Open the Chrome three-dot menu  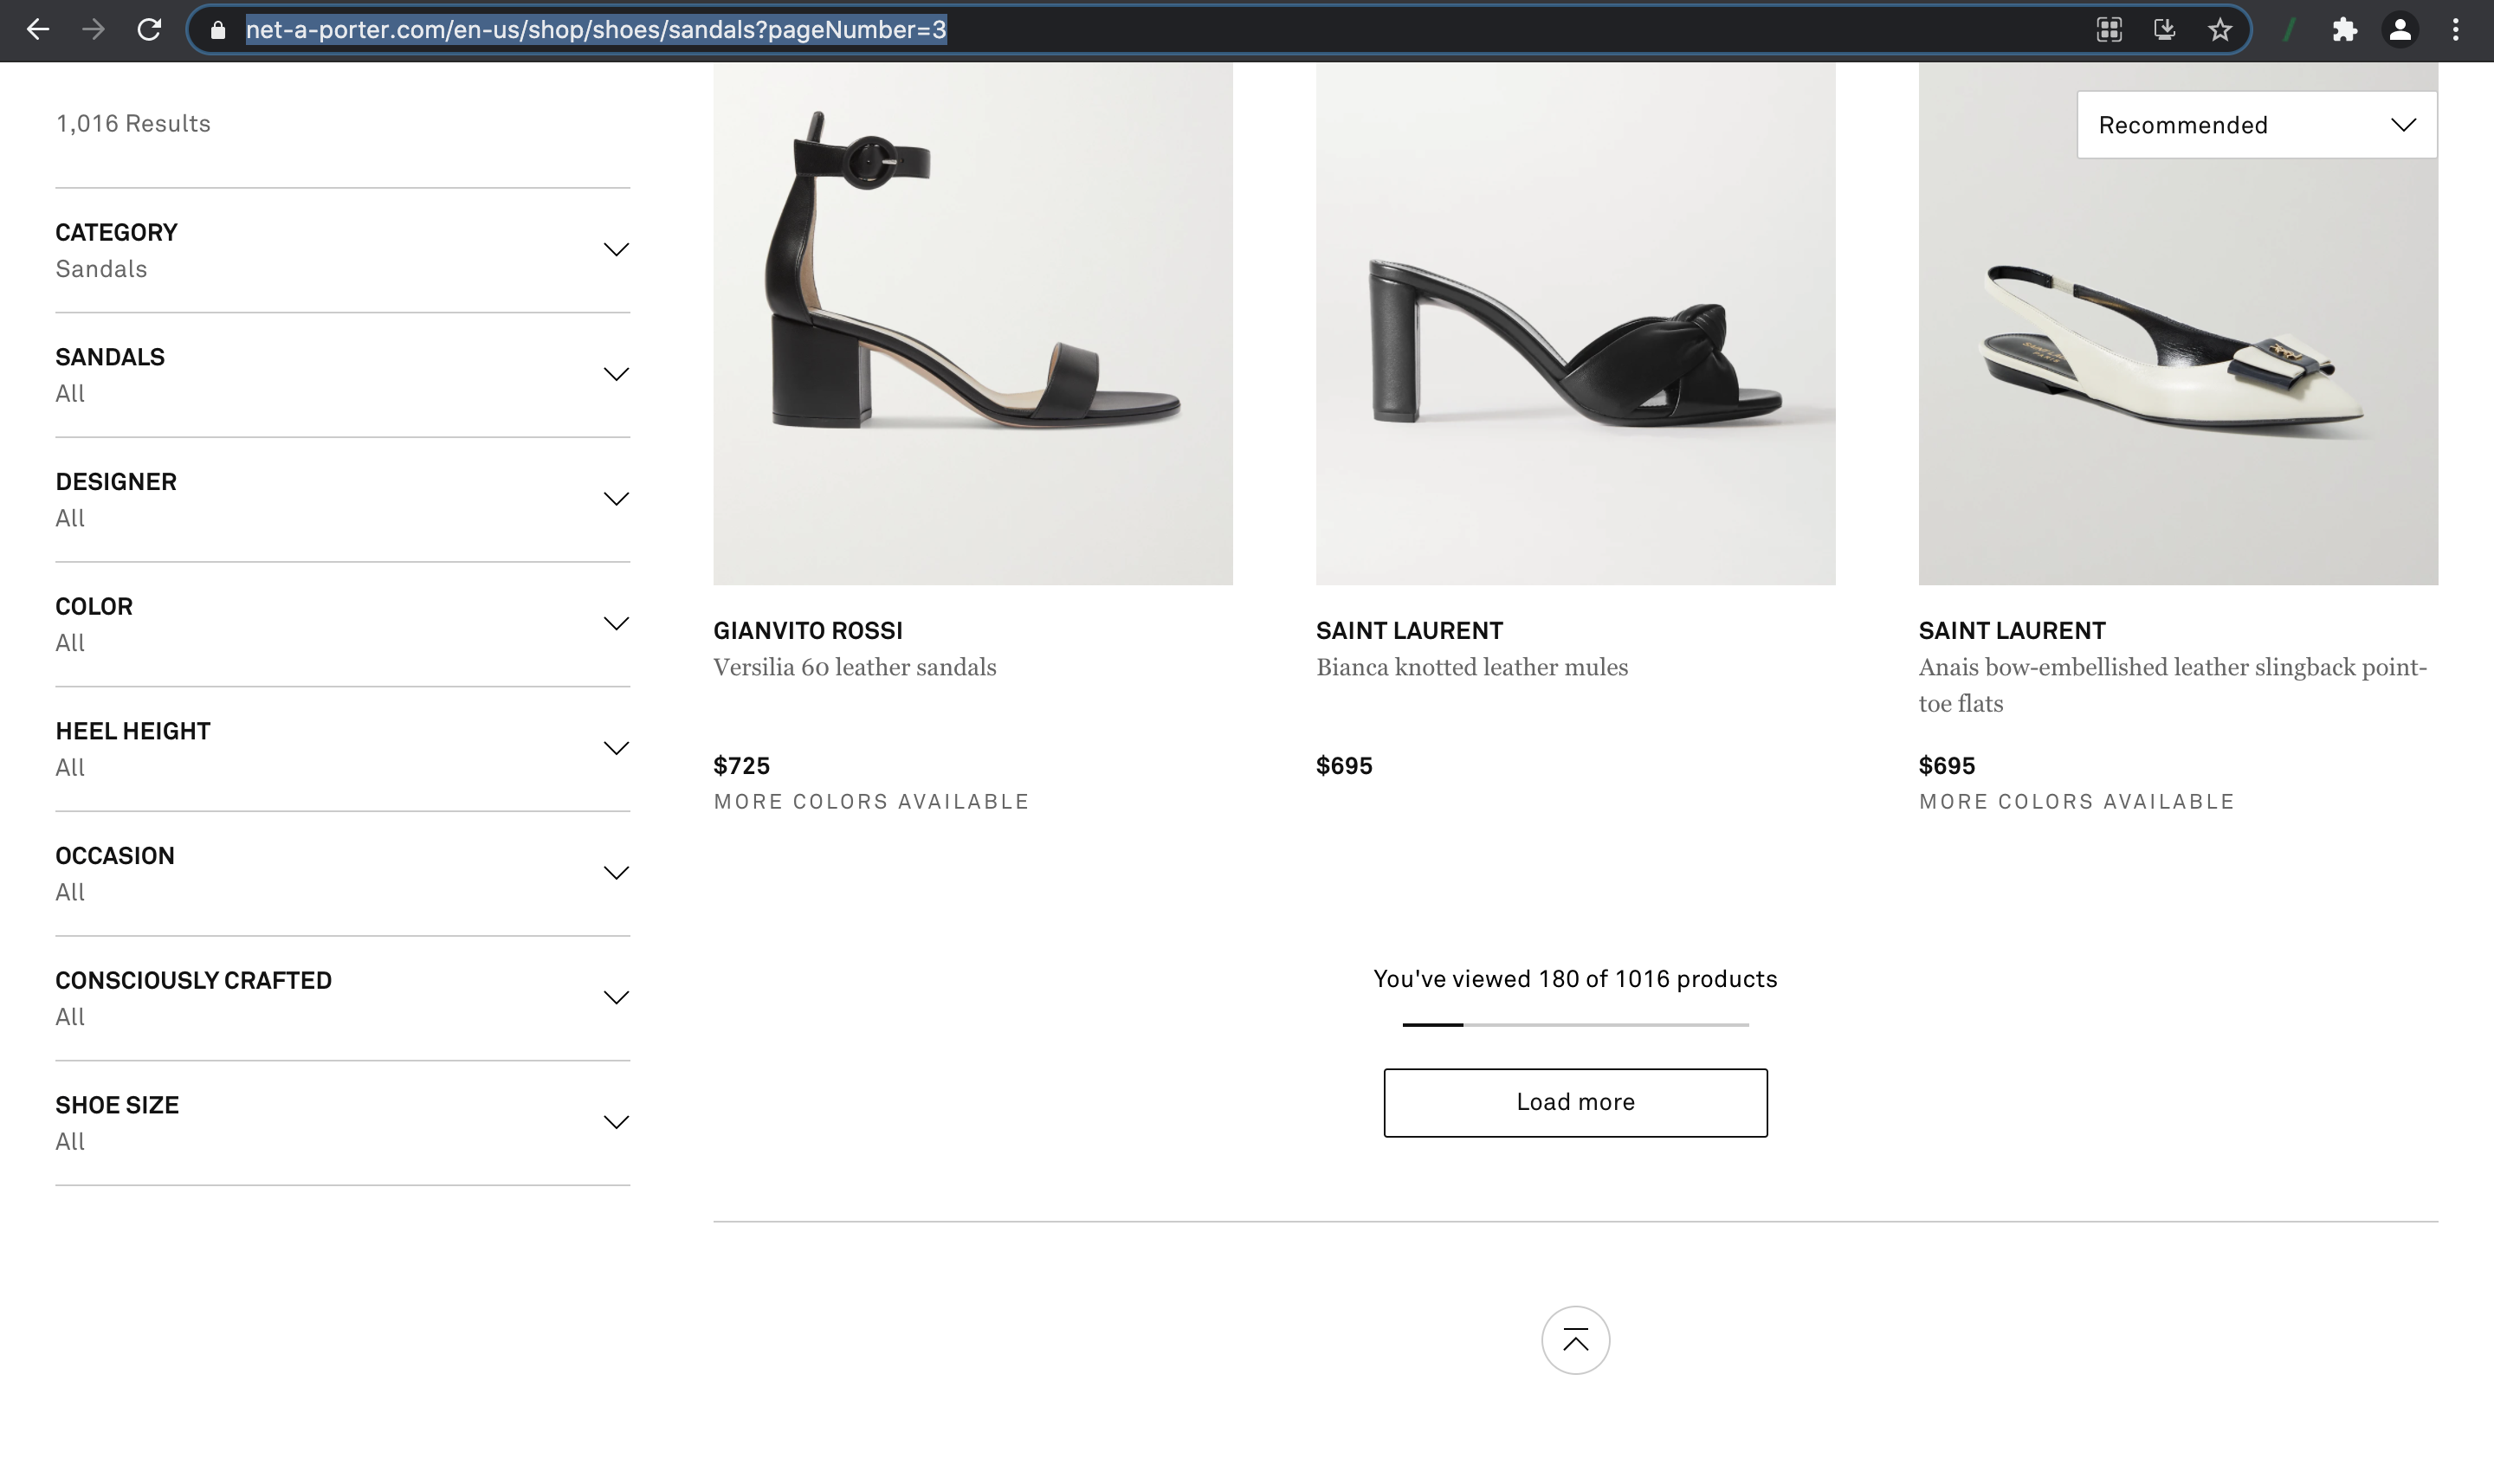[x=2455, y=30]
